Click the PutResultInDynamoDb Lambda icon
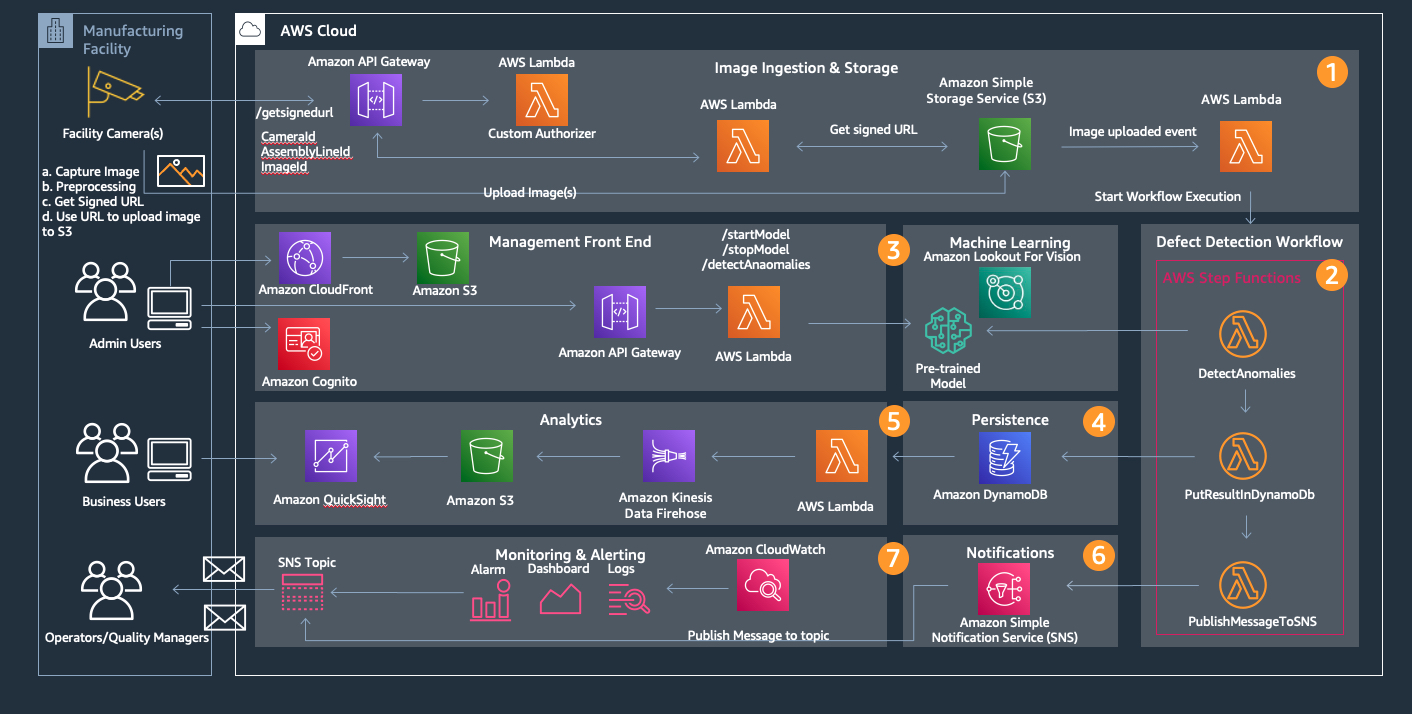The image size is (1412, 714). click(x=1245, y=457)
